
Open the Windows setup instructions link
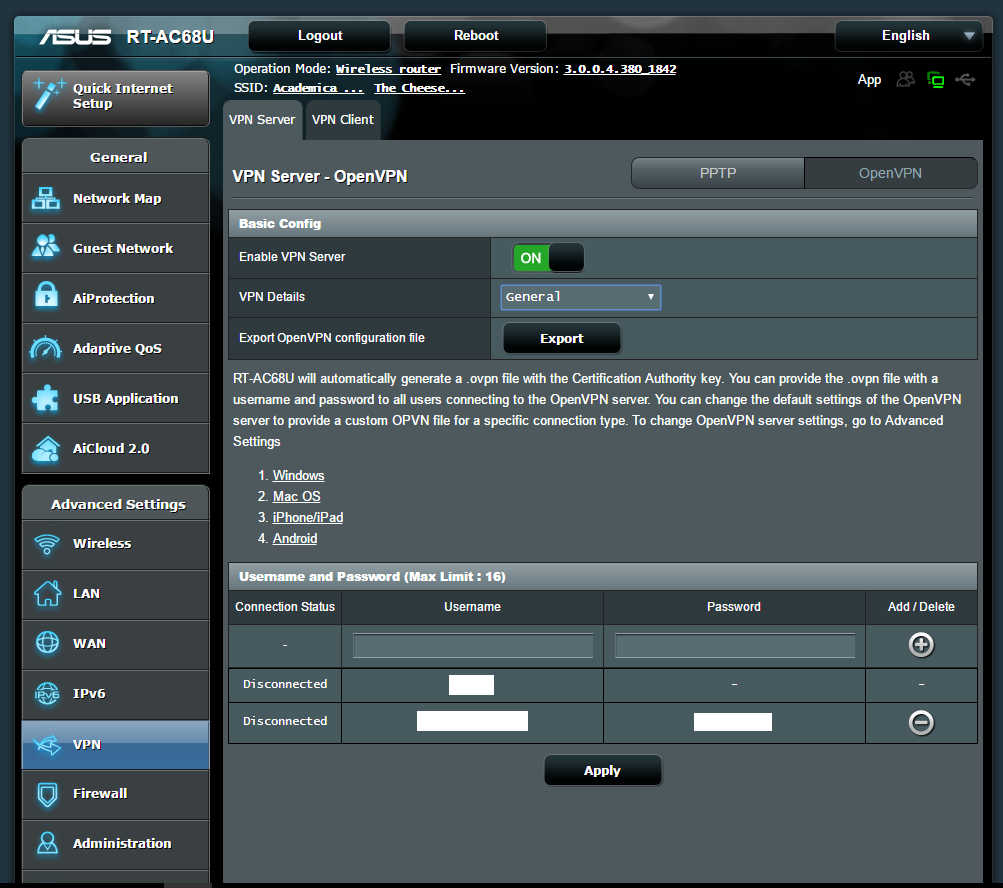(x=298, y=475)
